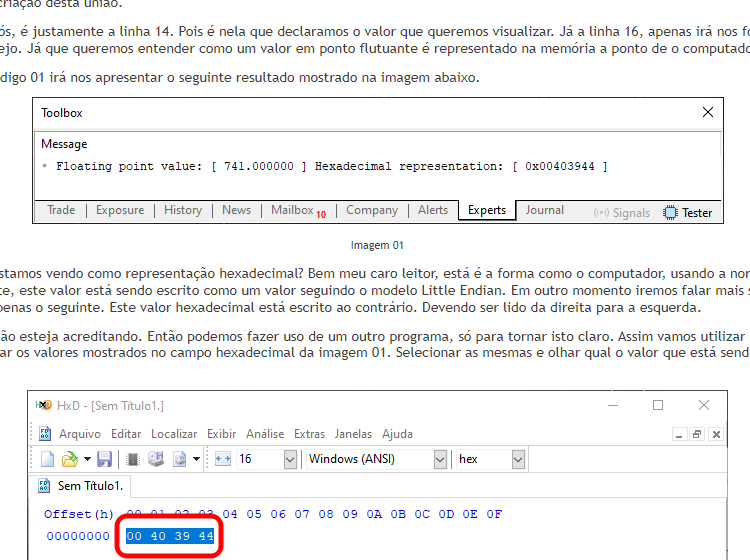Click the 0A column header in hex view
Image resolution: width=750 pixels, height=560 pixels.
pyautogui.click(x=374, y=514)
